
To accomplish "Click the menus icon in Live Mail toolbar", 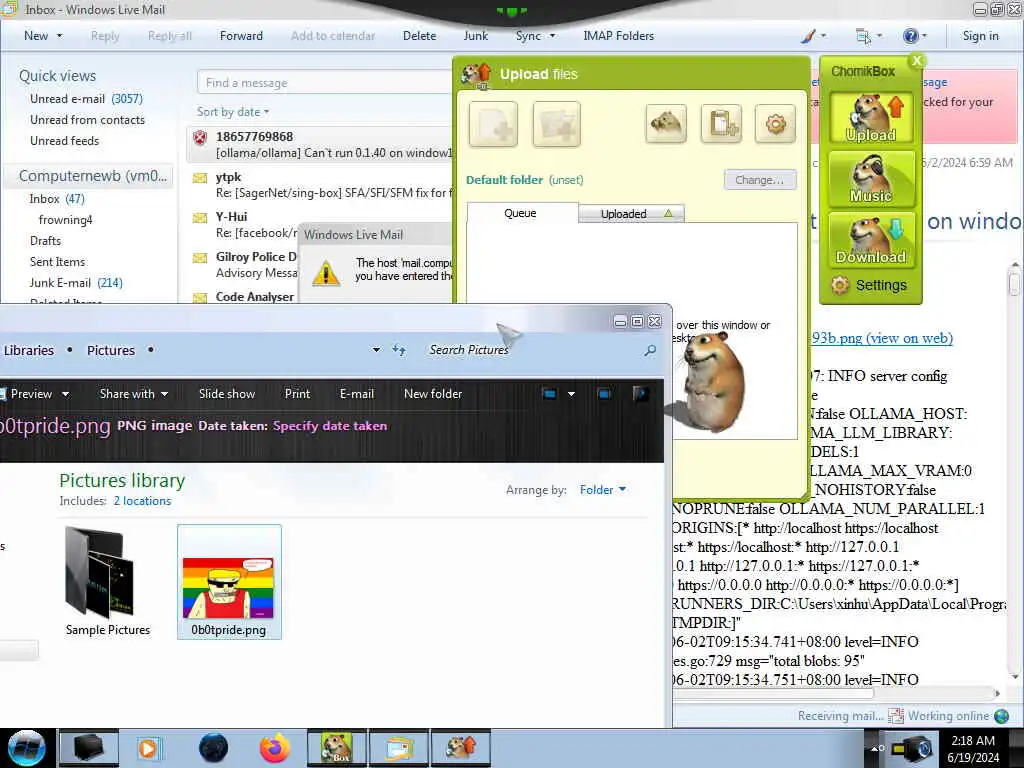I will coord(863,37).
